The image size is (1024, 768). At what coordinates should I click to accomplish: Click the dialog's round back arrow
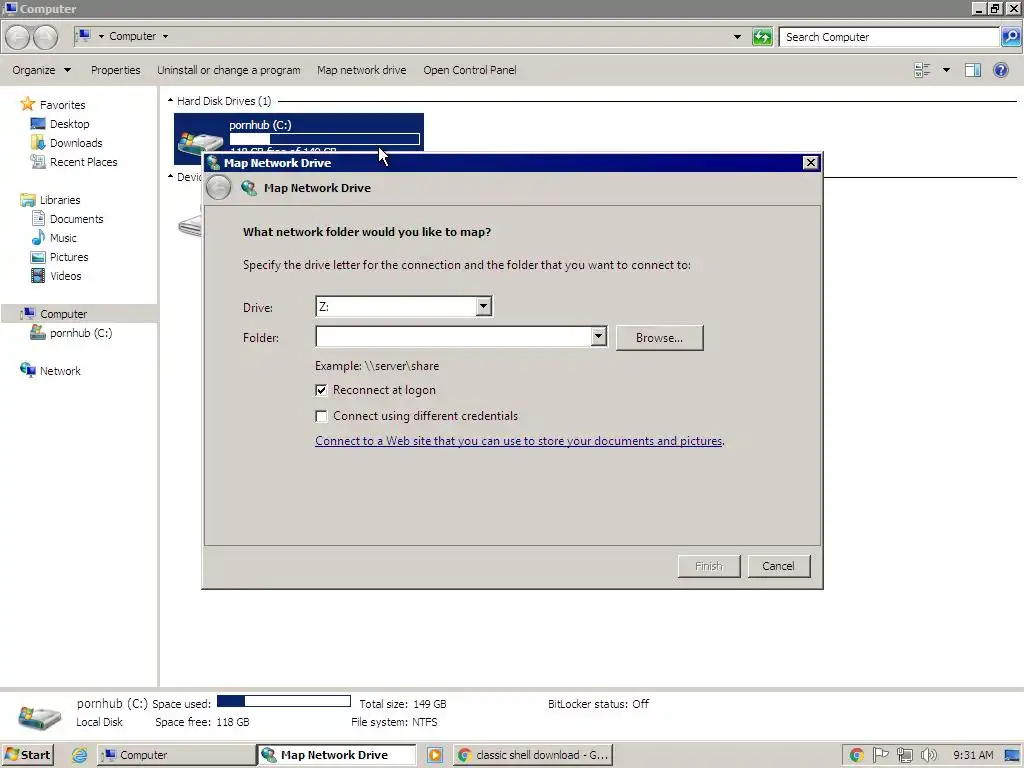[x=218, y=188]
